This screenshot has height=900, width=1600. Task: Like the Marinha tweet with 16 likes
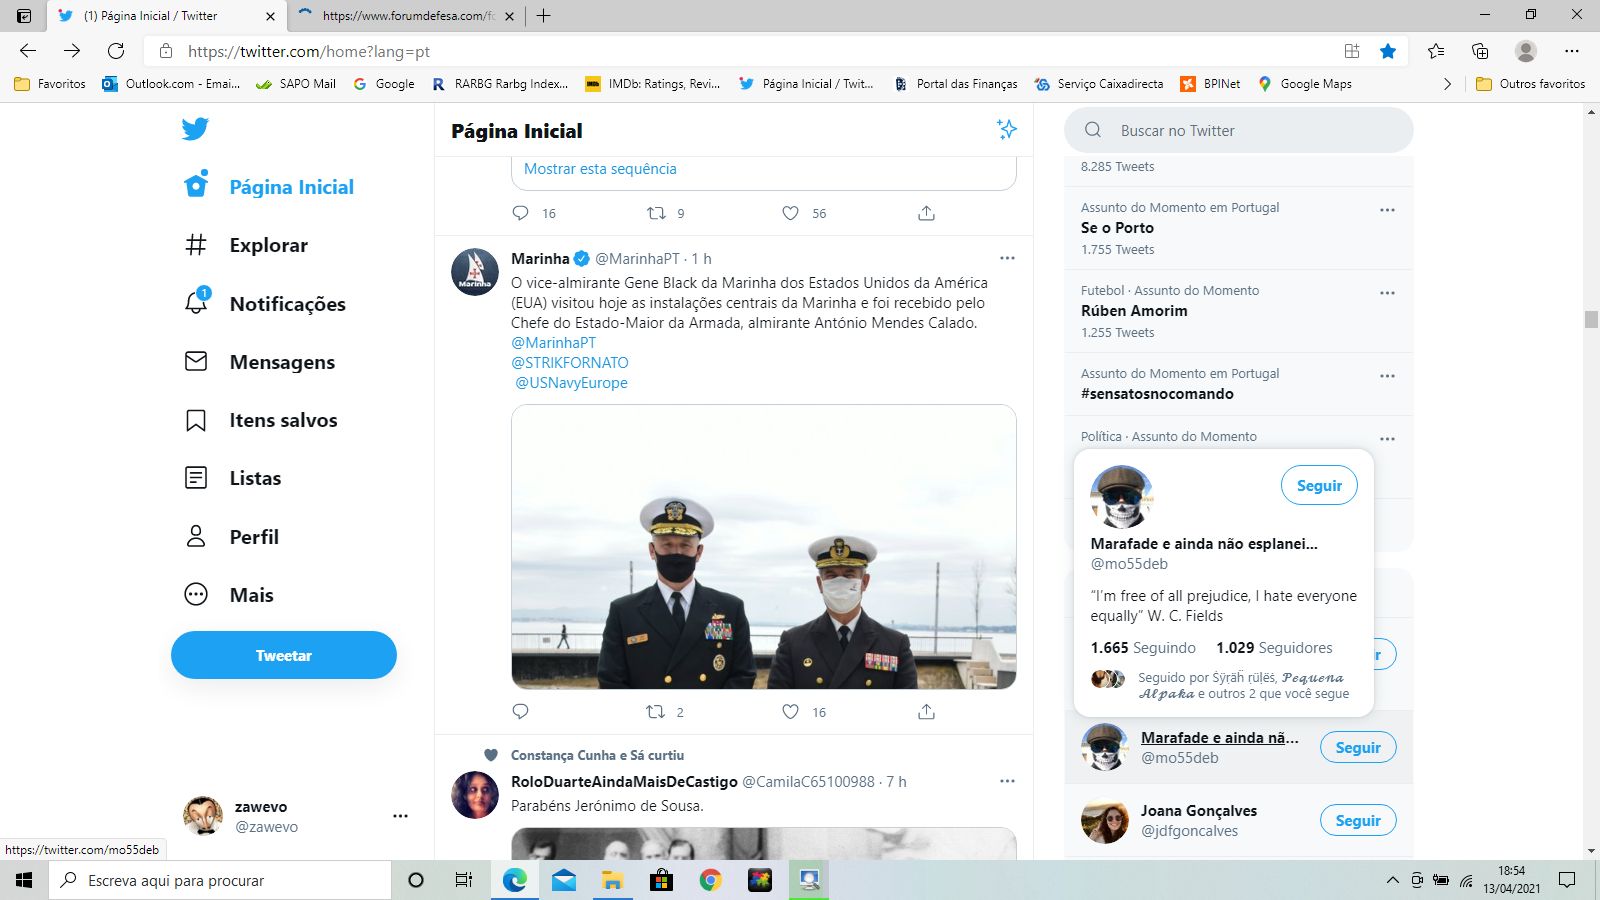790,712
